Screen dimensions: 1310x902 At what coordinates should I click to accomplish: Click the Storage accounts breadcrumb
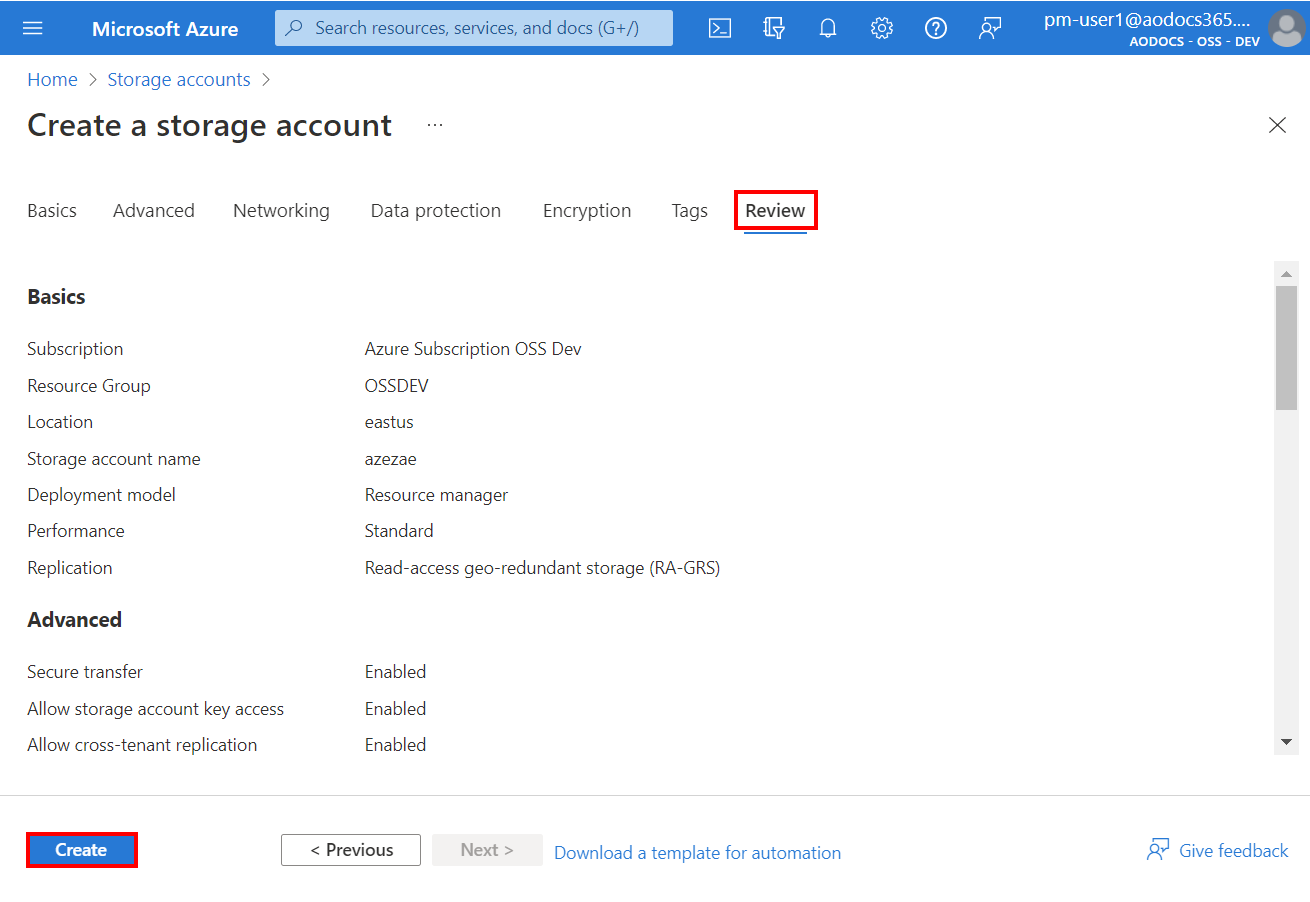click(179, 80)
